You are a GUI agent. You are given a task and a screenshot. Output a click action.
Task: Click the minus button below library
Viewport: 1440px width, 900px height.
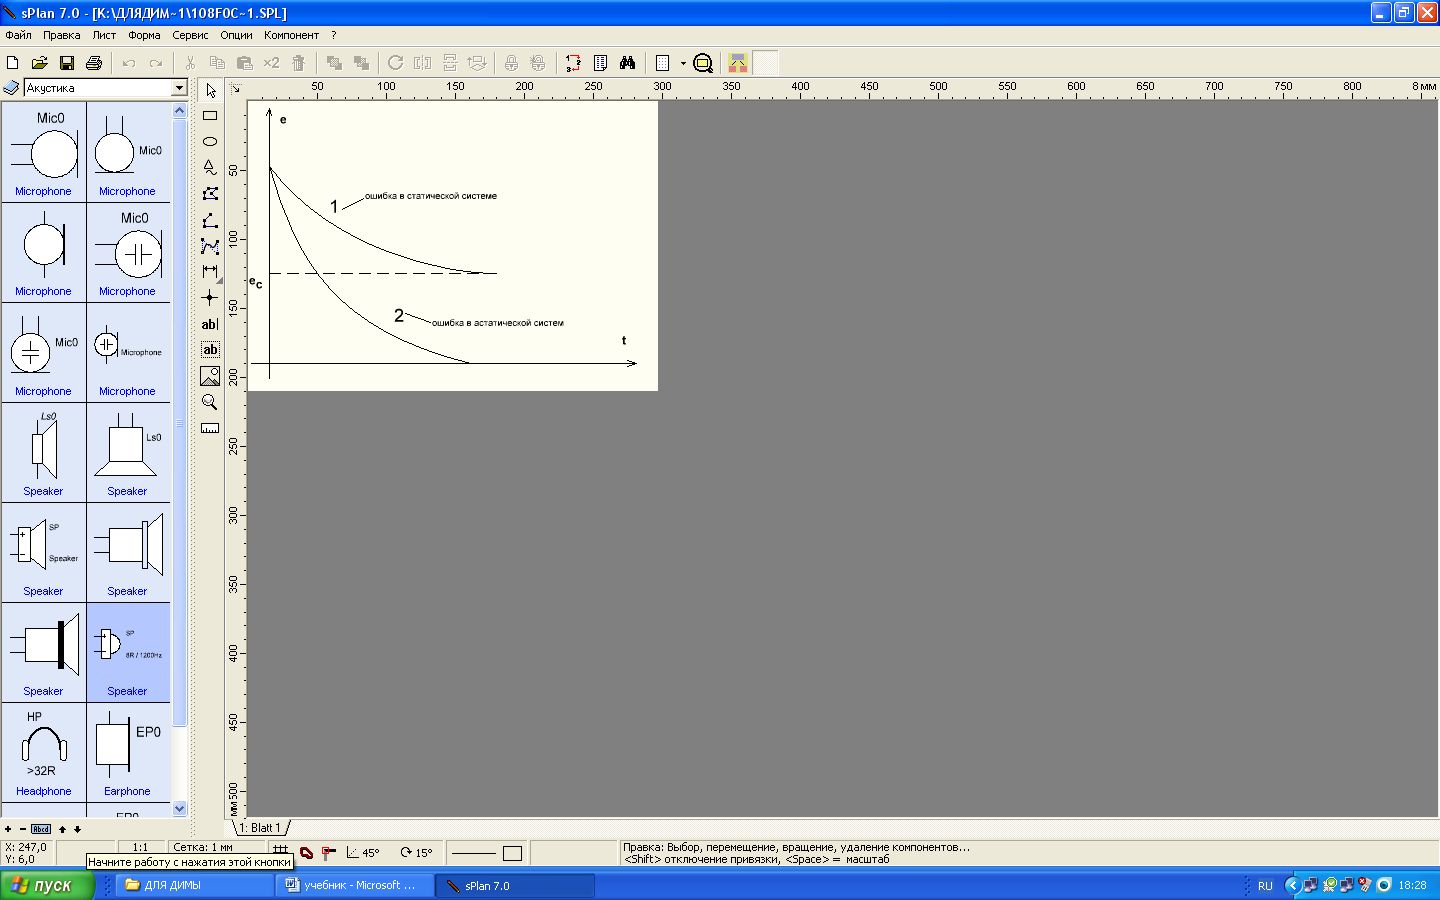tap(23, 829)
